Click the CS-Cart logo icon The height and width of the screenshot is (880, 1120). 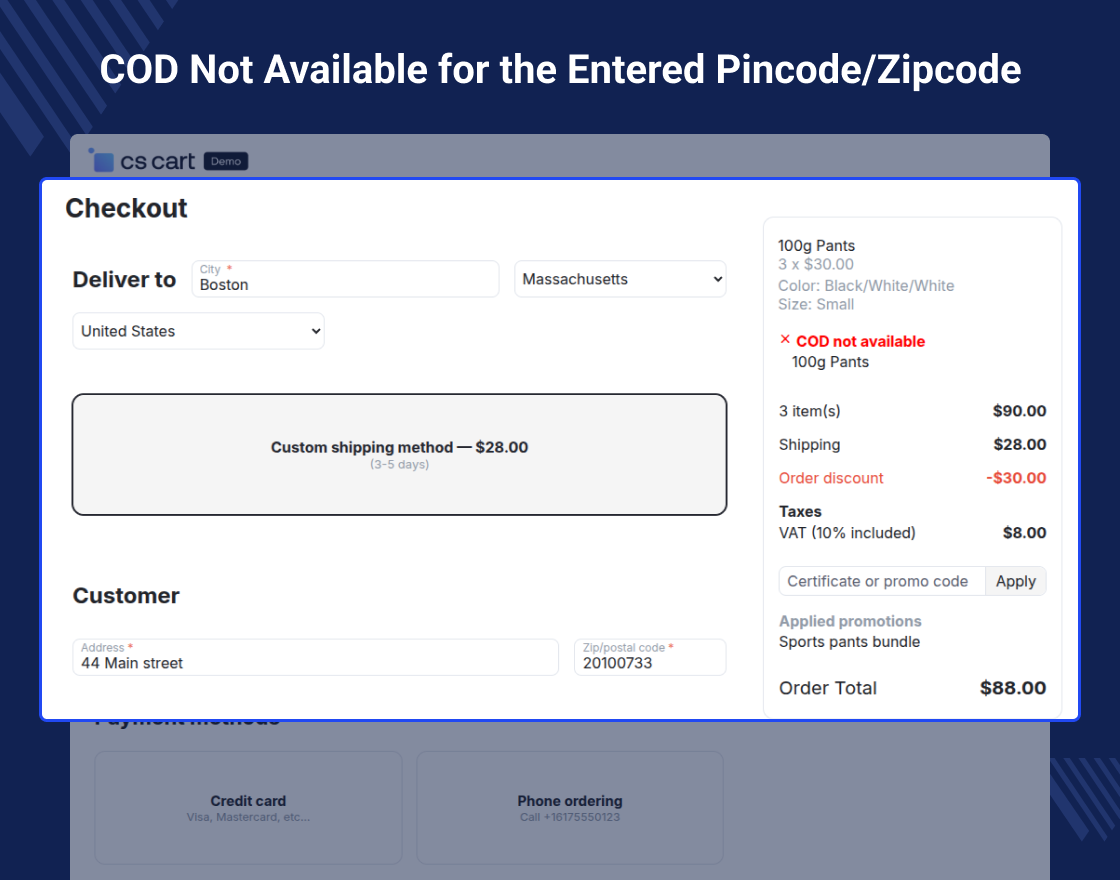[x=102, y=160]
